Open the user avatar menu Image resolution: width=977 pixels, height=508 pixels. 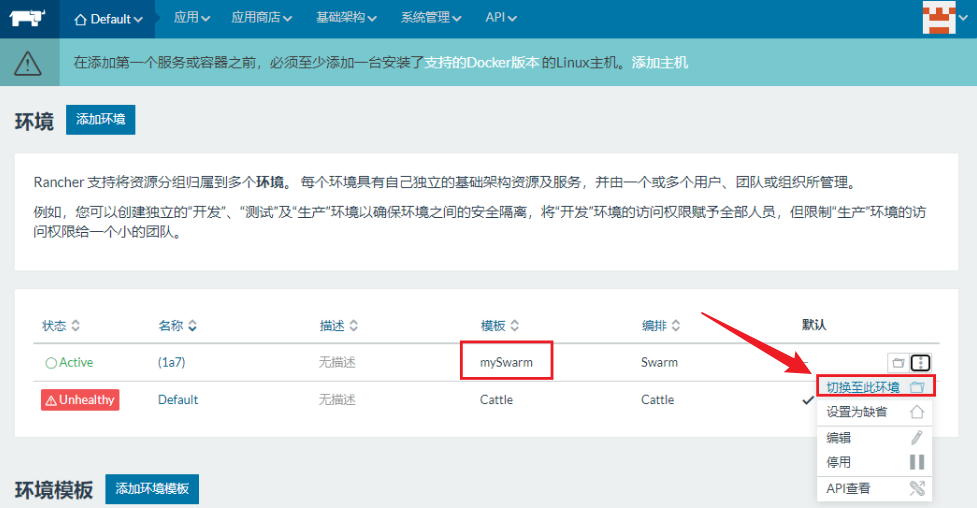point(945,17)
